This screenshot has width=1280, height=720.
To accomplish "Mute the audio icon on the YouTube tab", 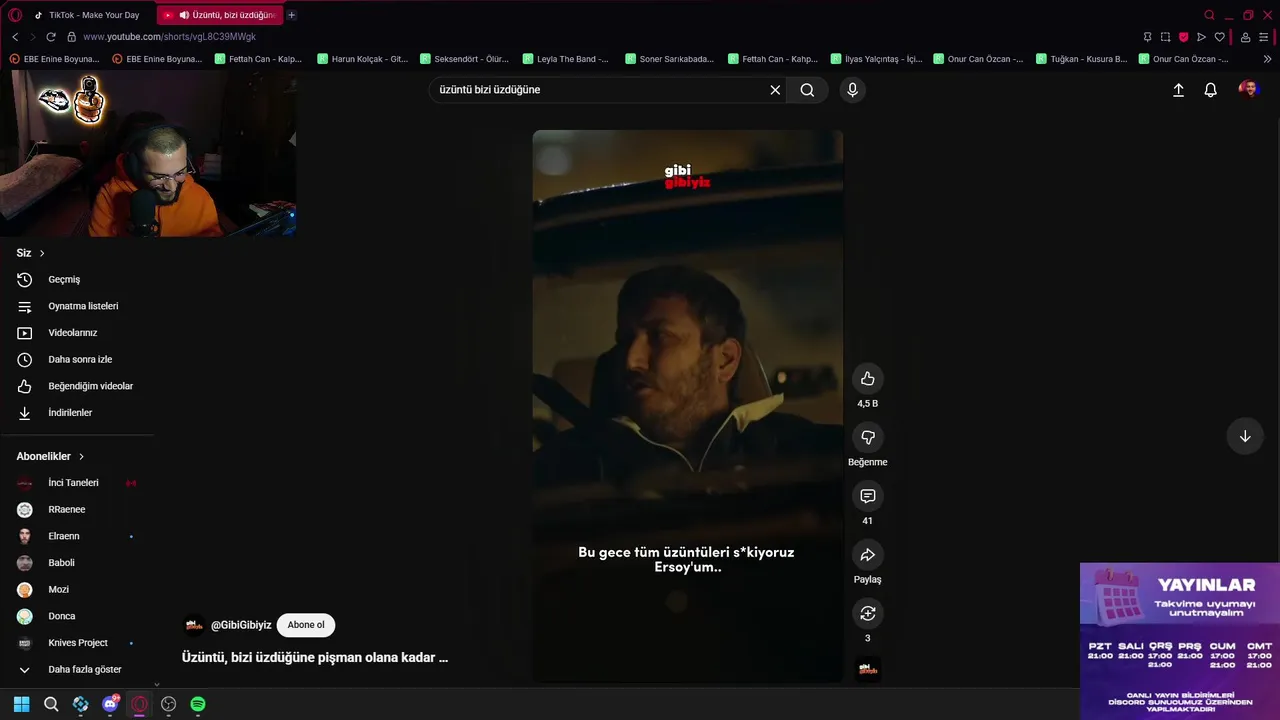I will pos(184,15).
